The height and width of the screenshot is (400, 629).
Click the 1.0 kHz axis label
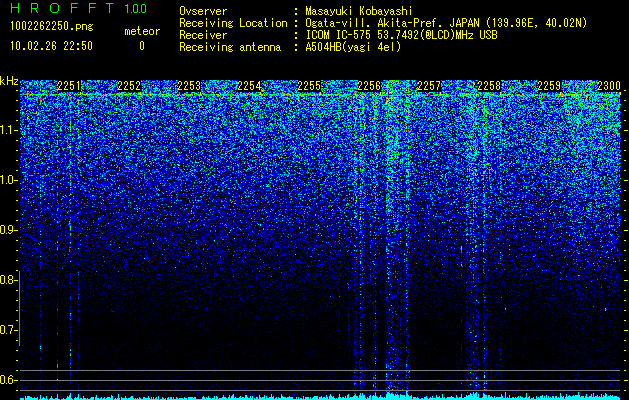click(x=8, y=180)
